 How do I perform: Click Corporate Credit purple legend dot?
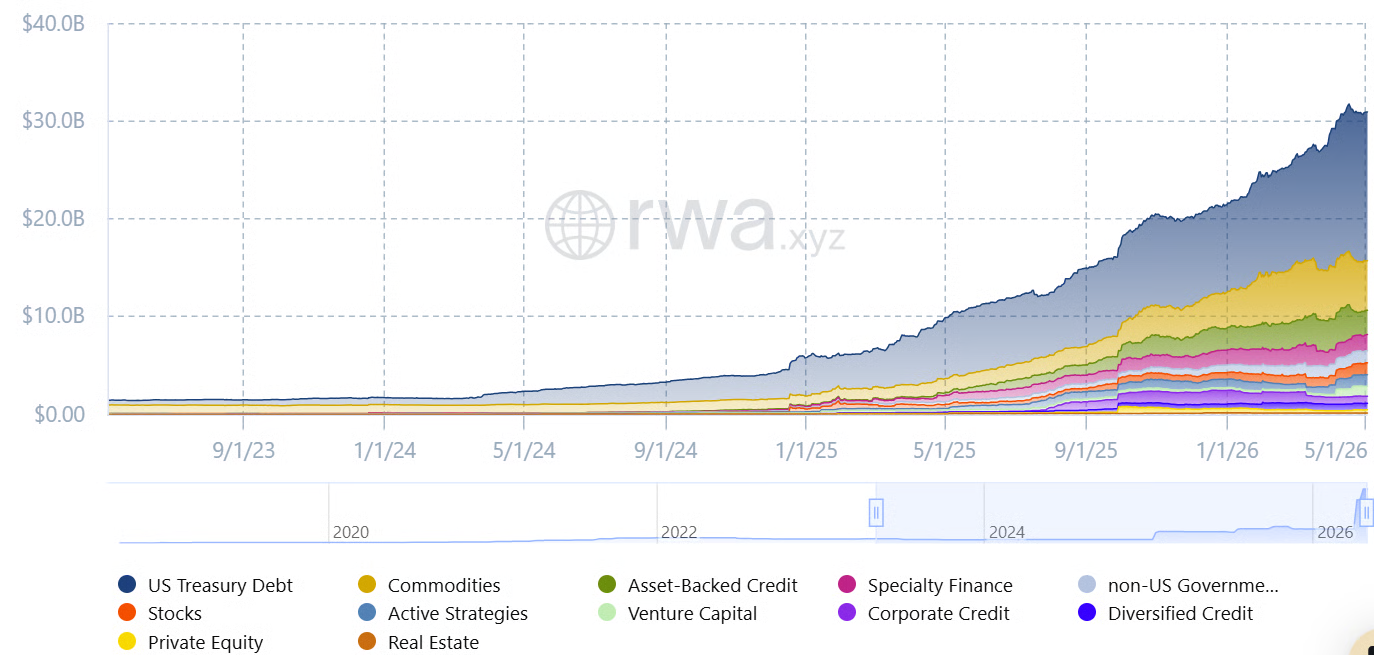tap(847, 613)
